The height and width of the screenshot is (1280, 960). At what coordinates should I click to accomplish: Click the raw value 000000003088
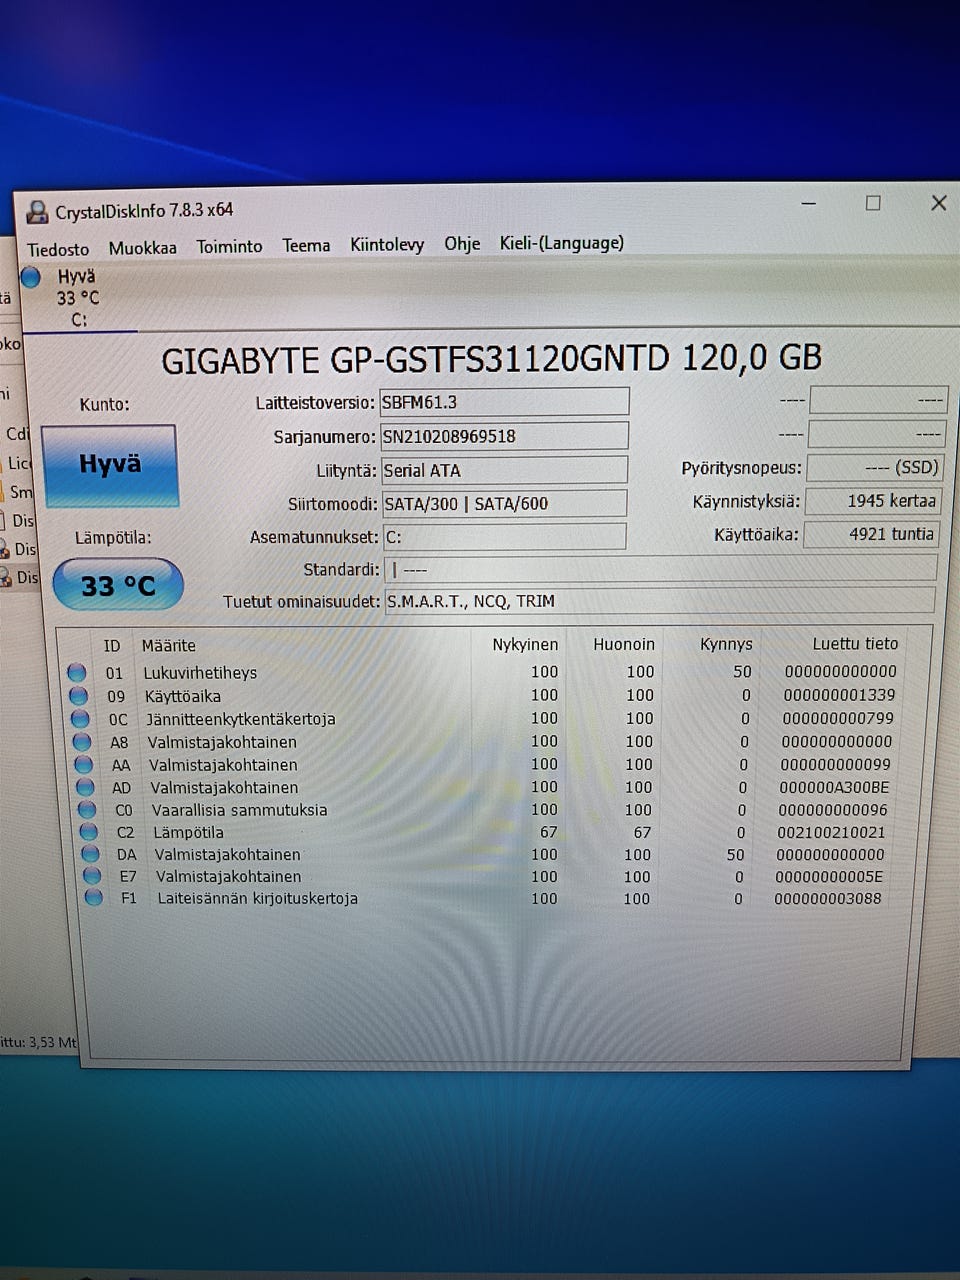828,898
